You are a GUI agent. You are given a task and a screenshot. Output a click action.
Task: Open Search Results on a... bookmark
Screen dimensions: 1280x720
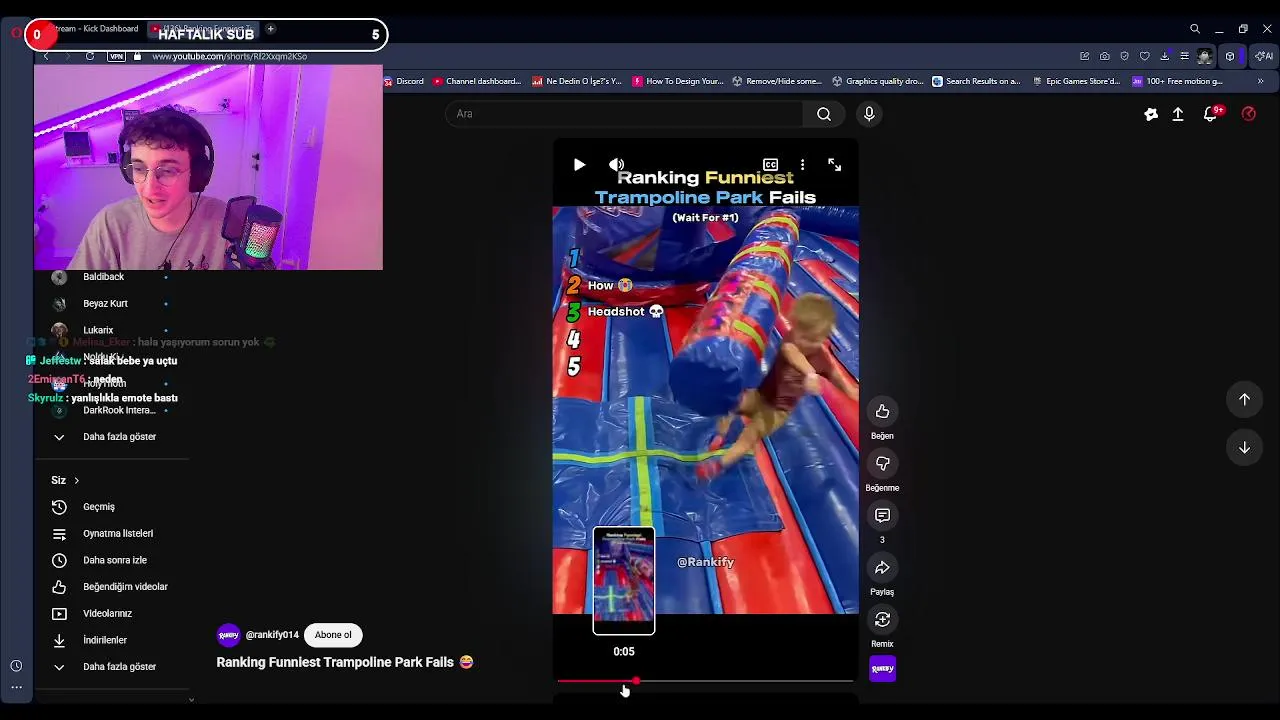pyautogui.click(x=977, y=81)
